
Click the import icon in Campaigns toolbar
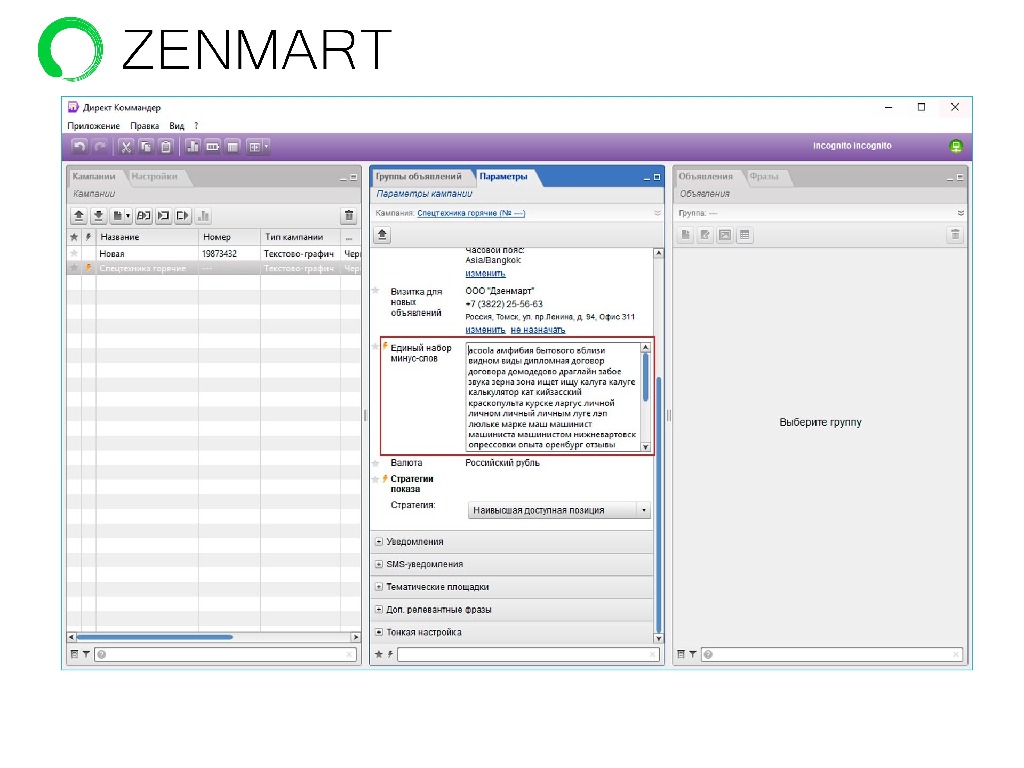coord(163,216)
